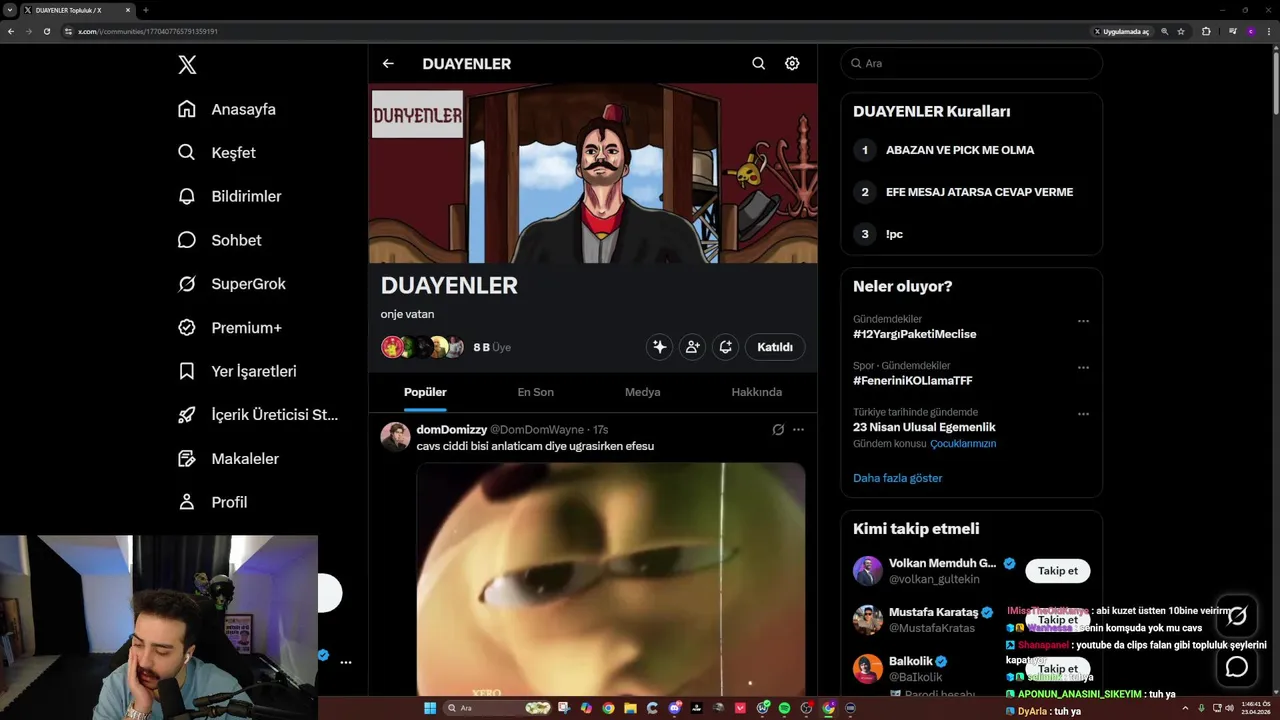The height and width of the screenshot is (720, 1280).
Task: Open Chrome three-dot menu
Action: pos(1268,31)
